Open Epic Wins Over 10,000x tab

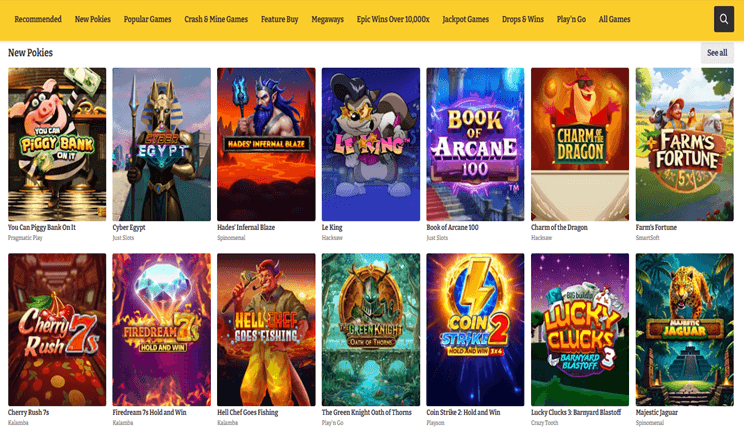pyautogui.click(x=393, y=19)
